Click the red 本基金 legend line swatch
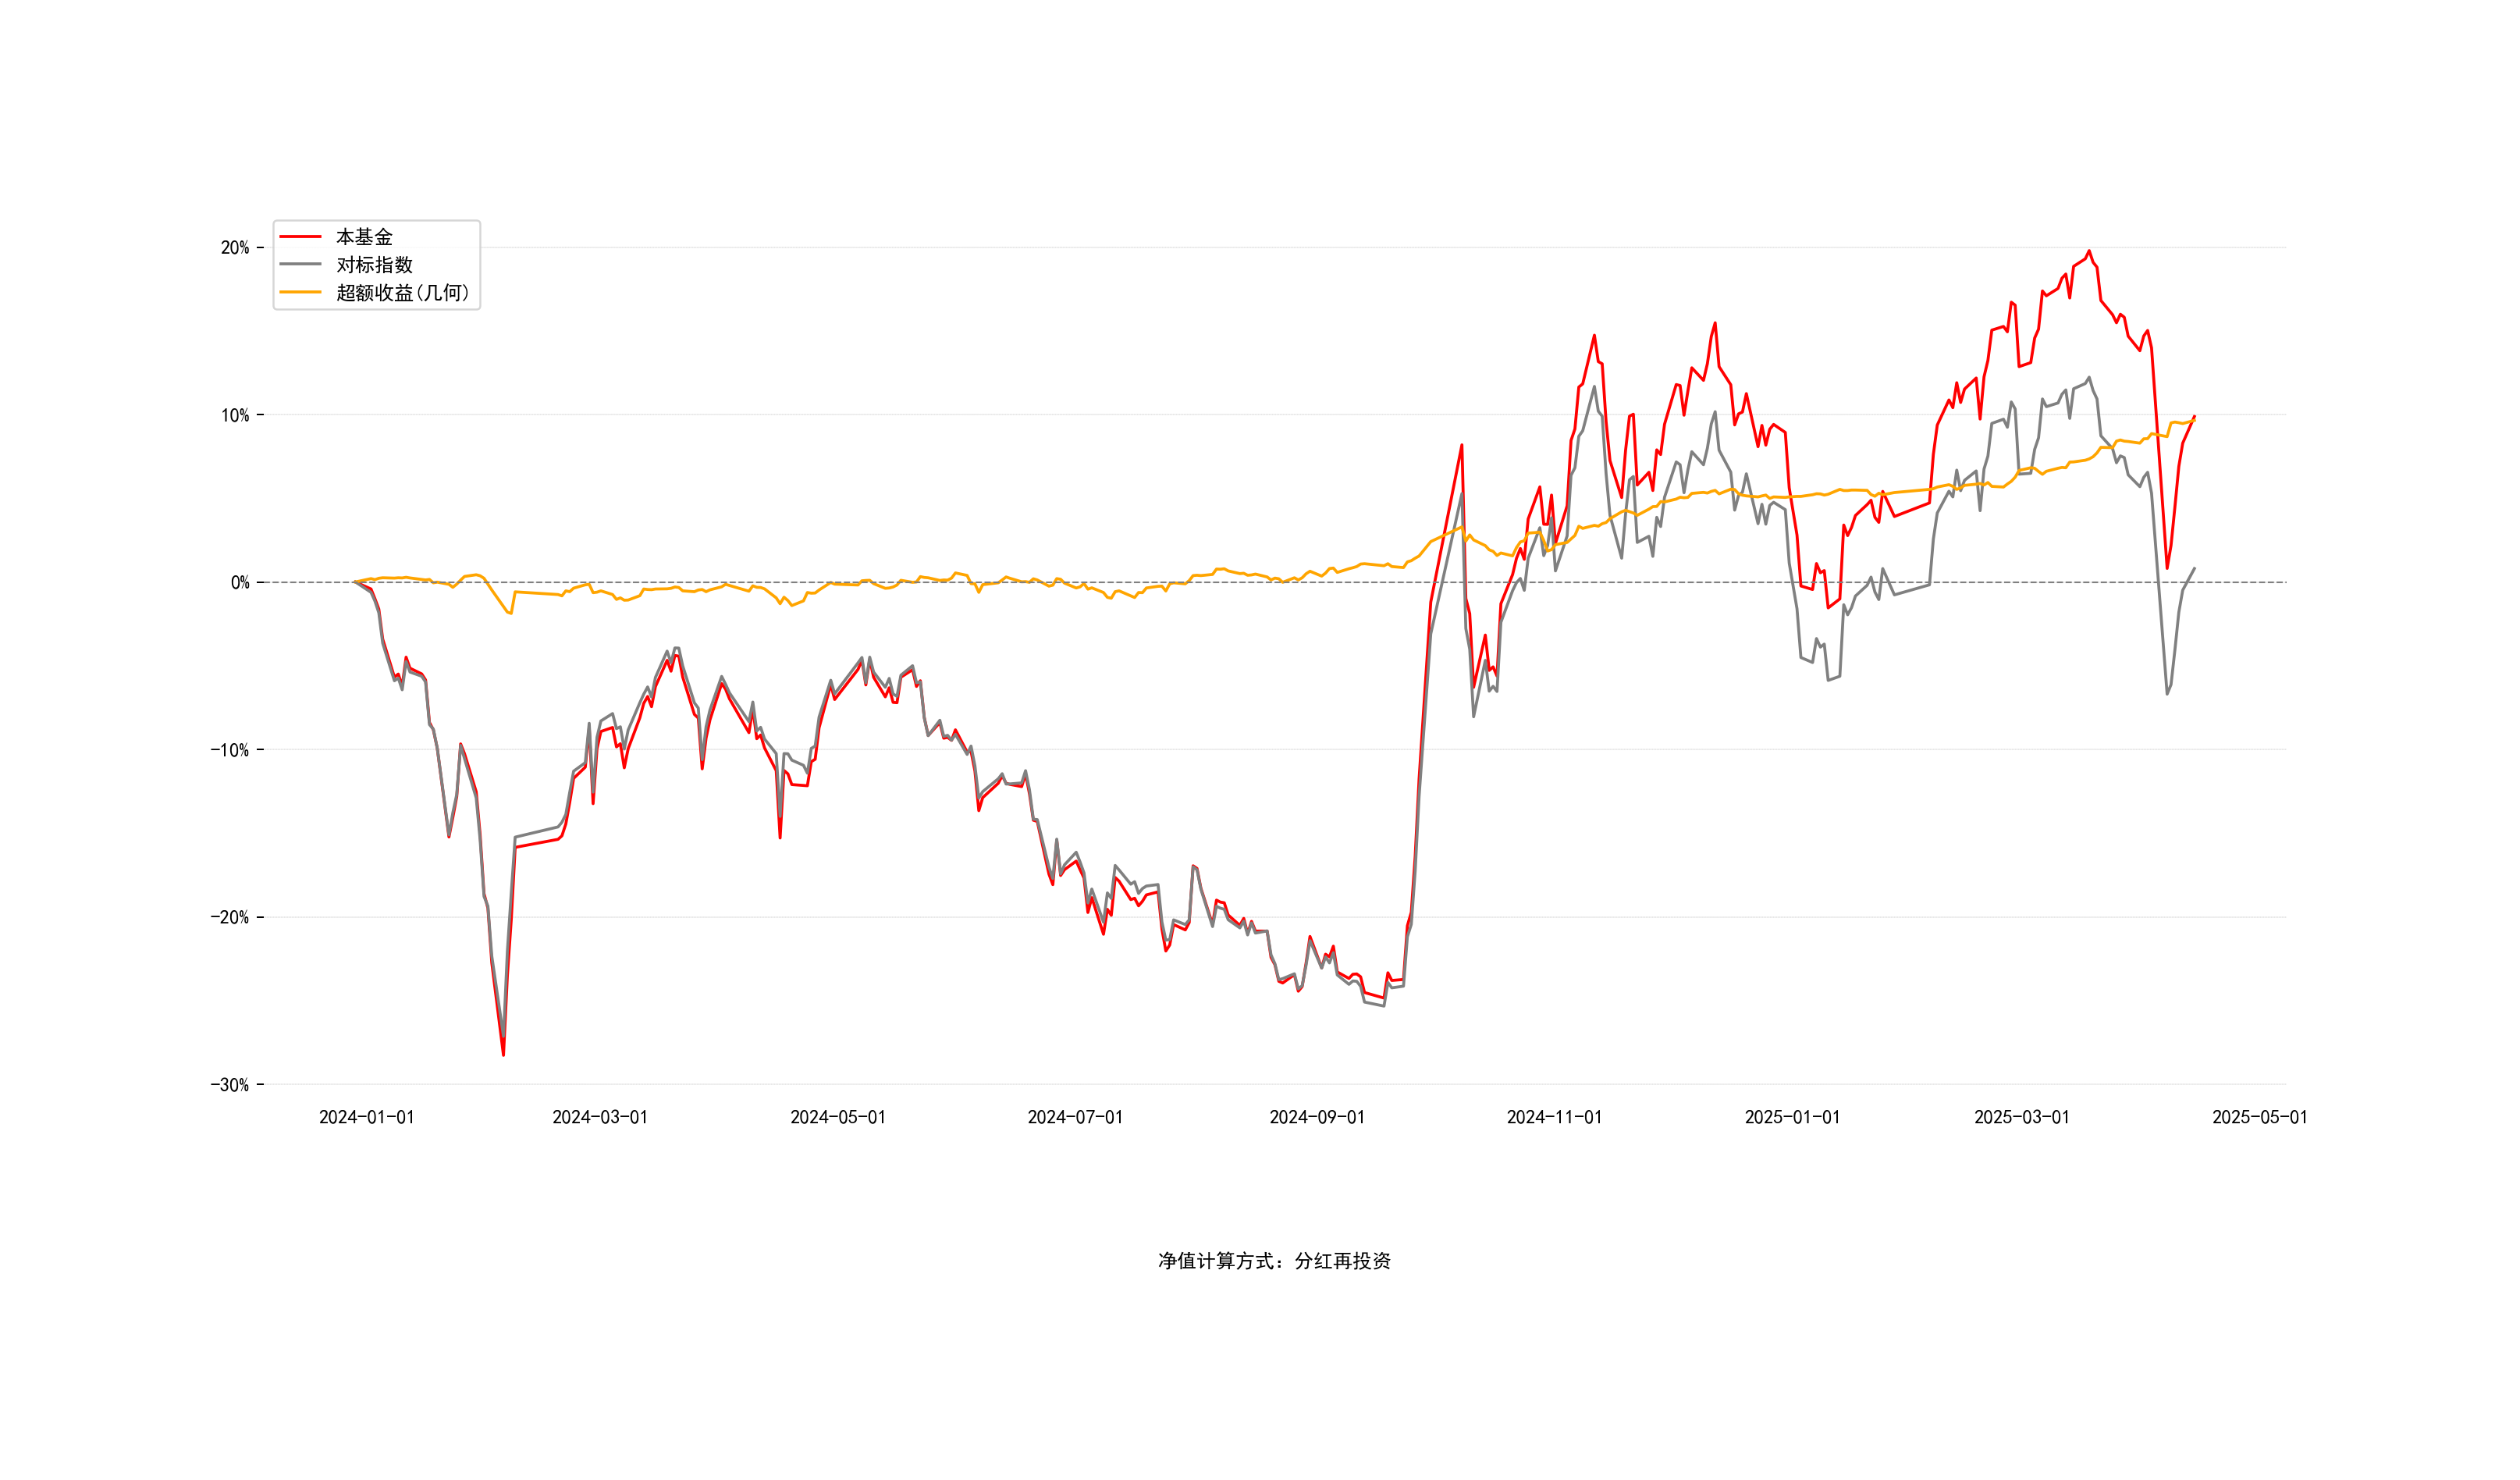 (x=300, y=237)
